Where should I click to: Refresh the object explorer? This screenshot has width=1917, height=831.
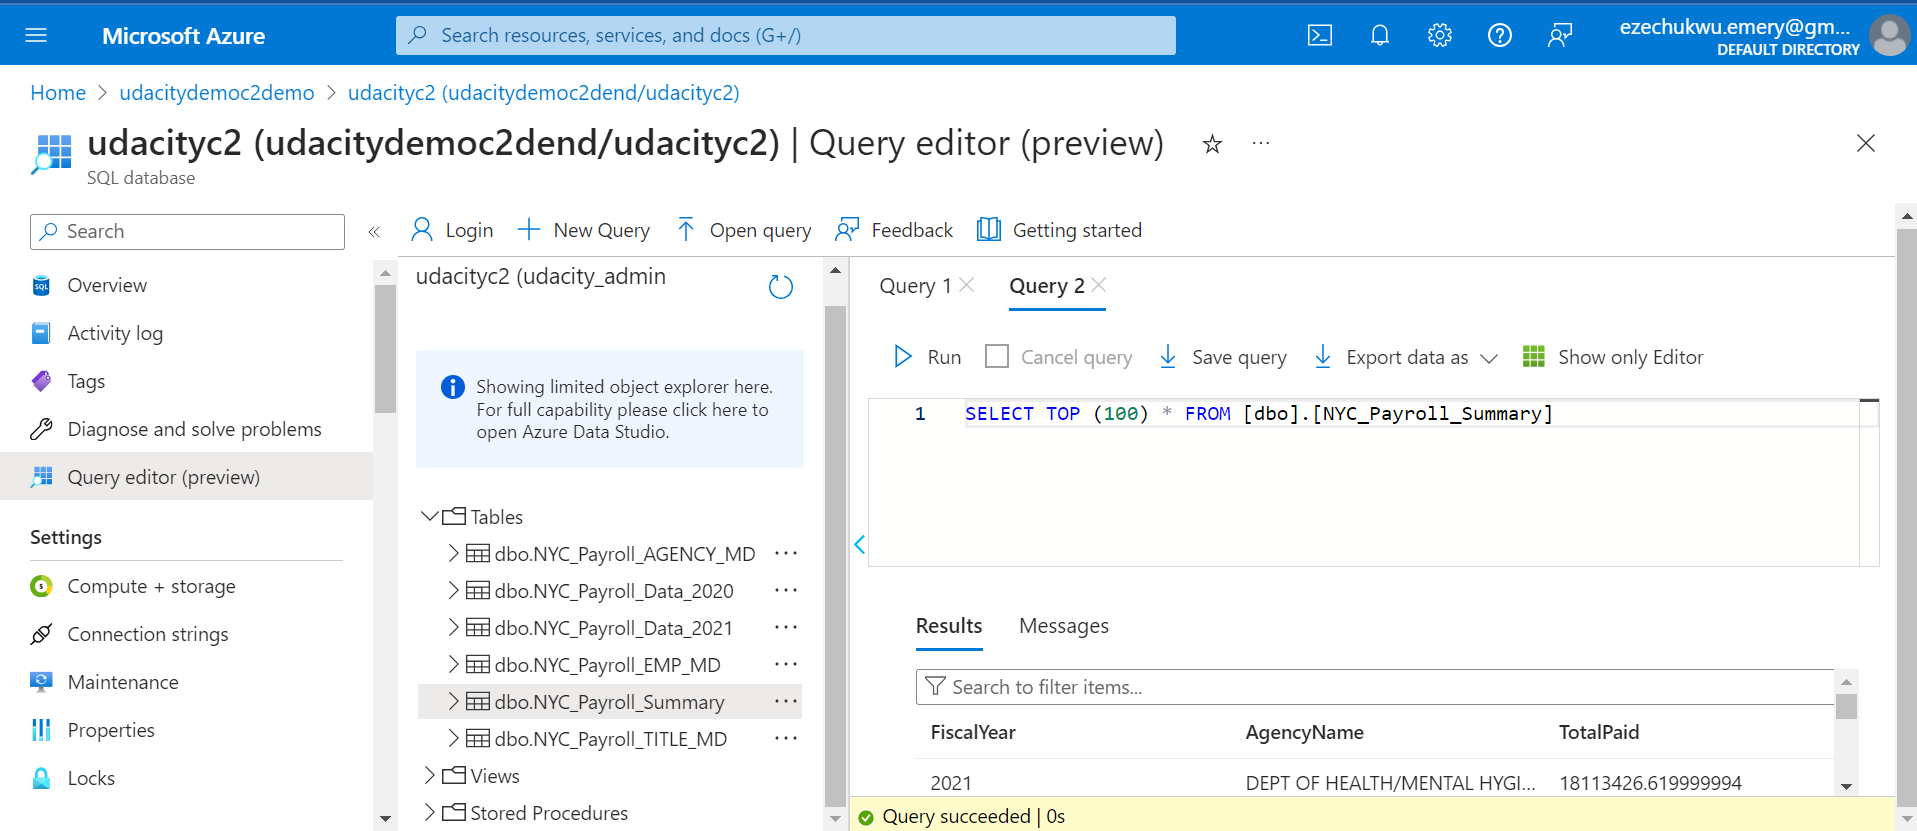click(781, 287)
